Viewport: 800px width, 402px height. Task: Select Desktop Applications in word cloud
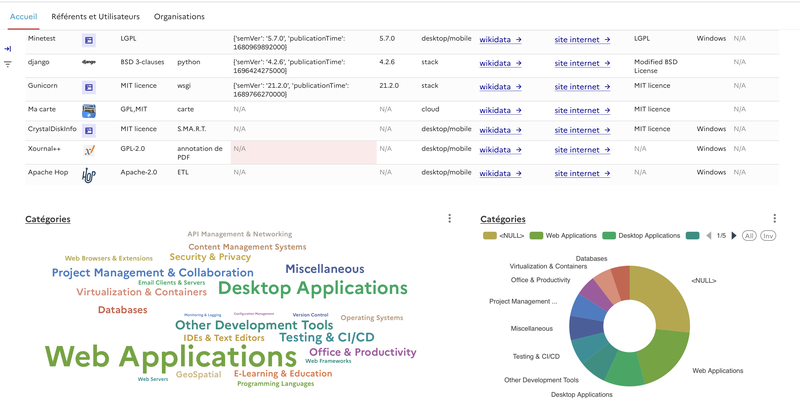313,289
